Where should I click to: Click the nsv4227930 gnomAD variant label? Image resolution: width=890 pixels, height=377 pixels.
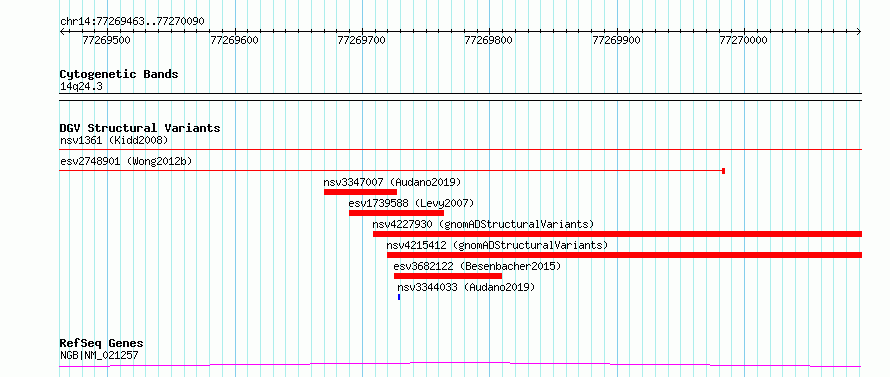[483, 224]
